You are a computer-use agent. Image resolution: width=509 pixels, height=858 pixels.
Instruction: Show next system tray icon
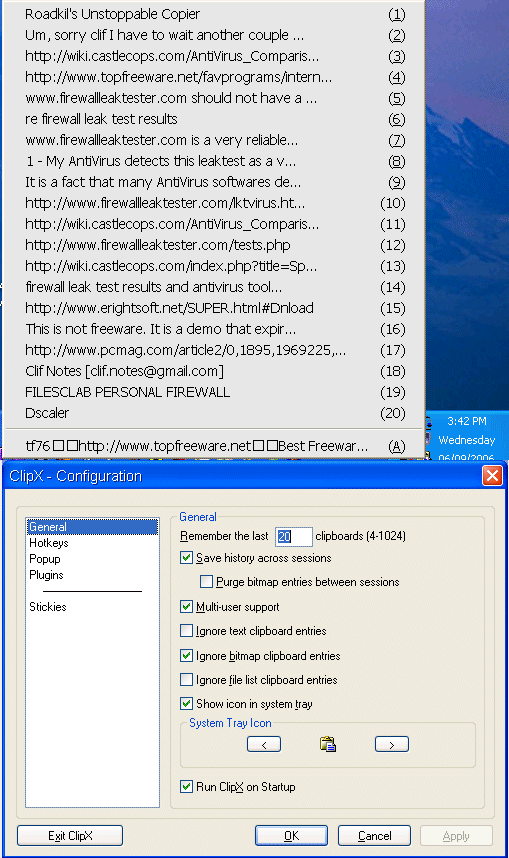pos(392,744)
